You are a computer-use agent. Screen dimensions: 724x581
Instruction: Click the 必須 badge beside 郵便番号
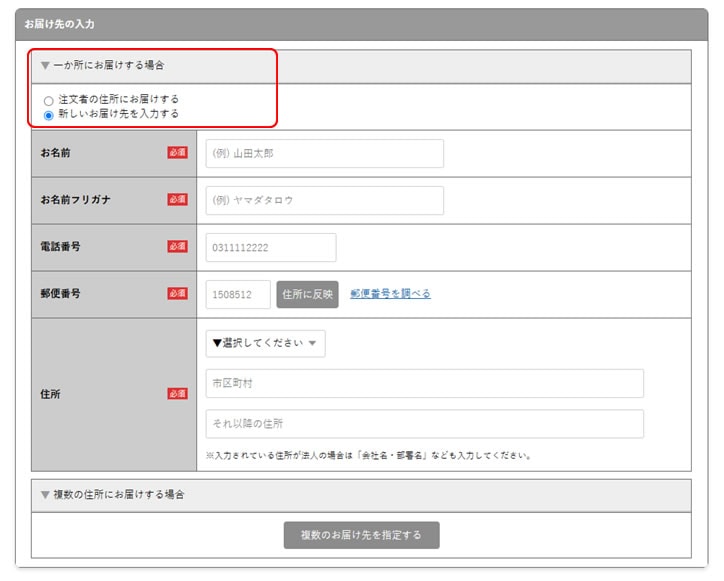pos(177,294)
